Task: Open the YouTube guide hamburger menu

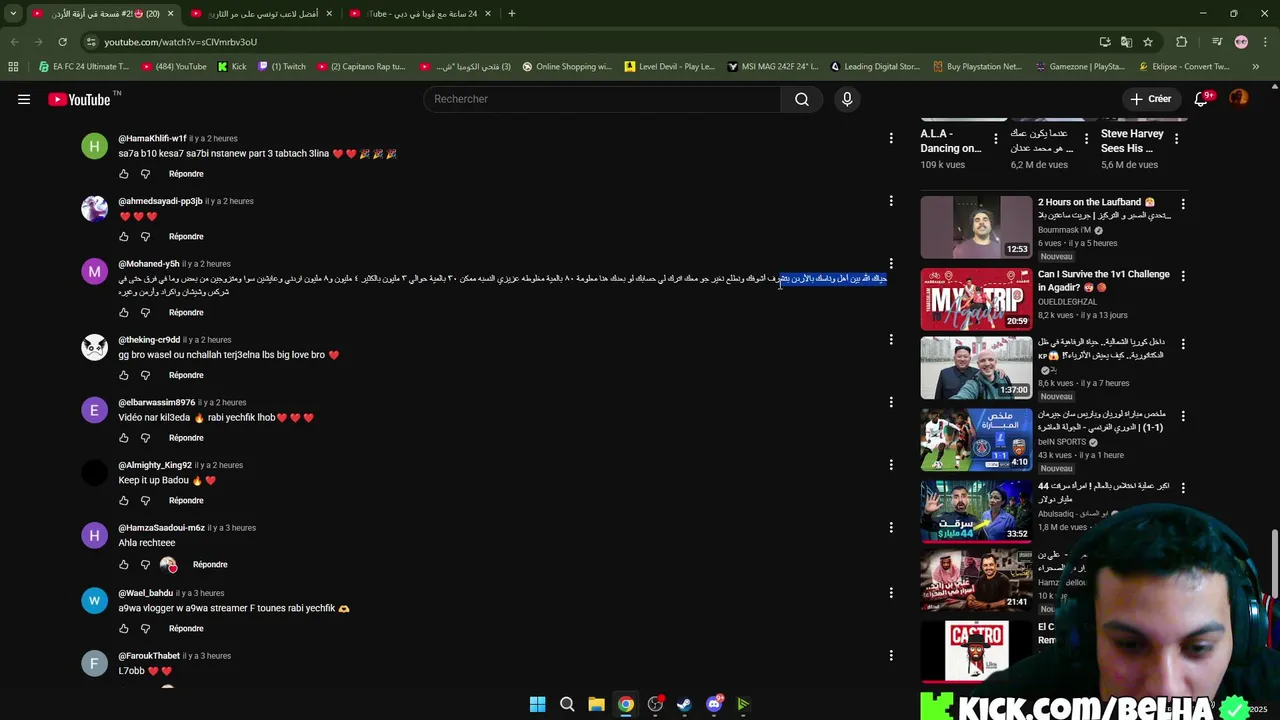Action: coord(24,99)
